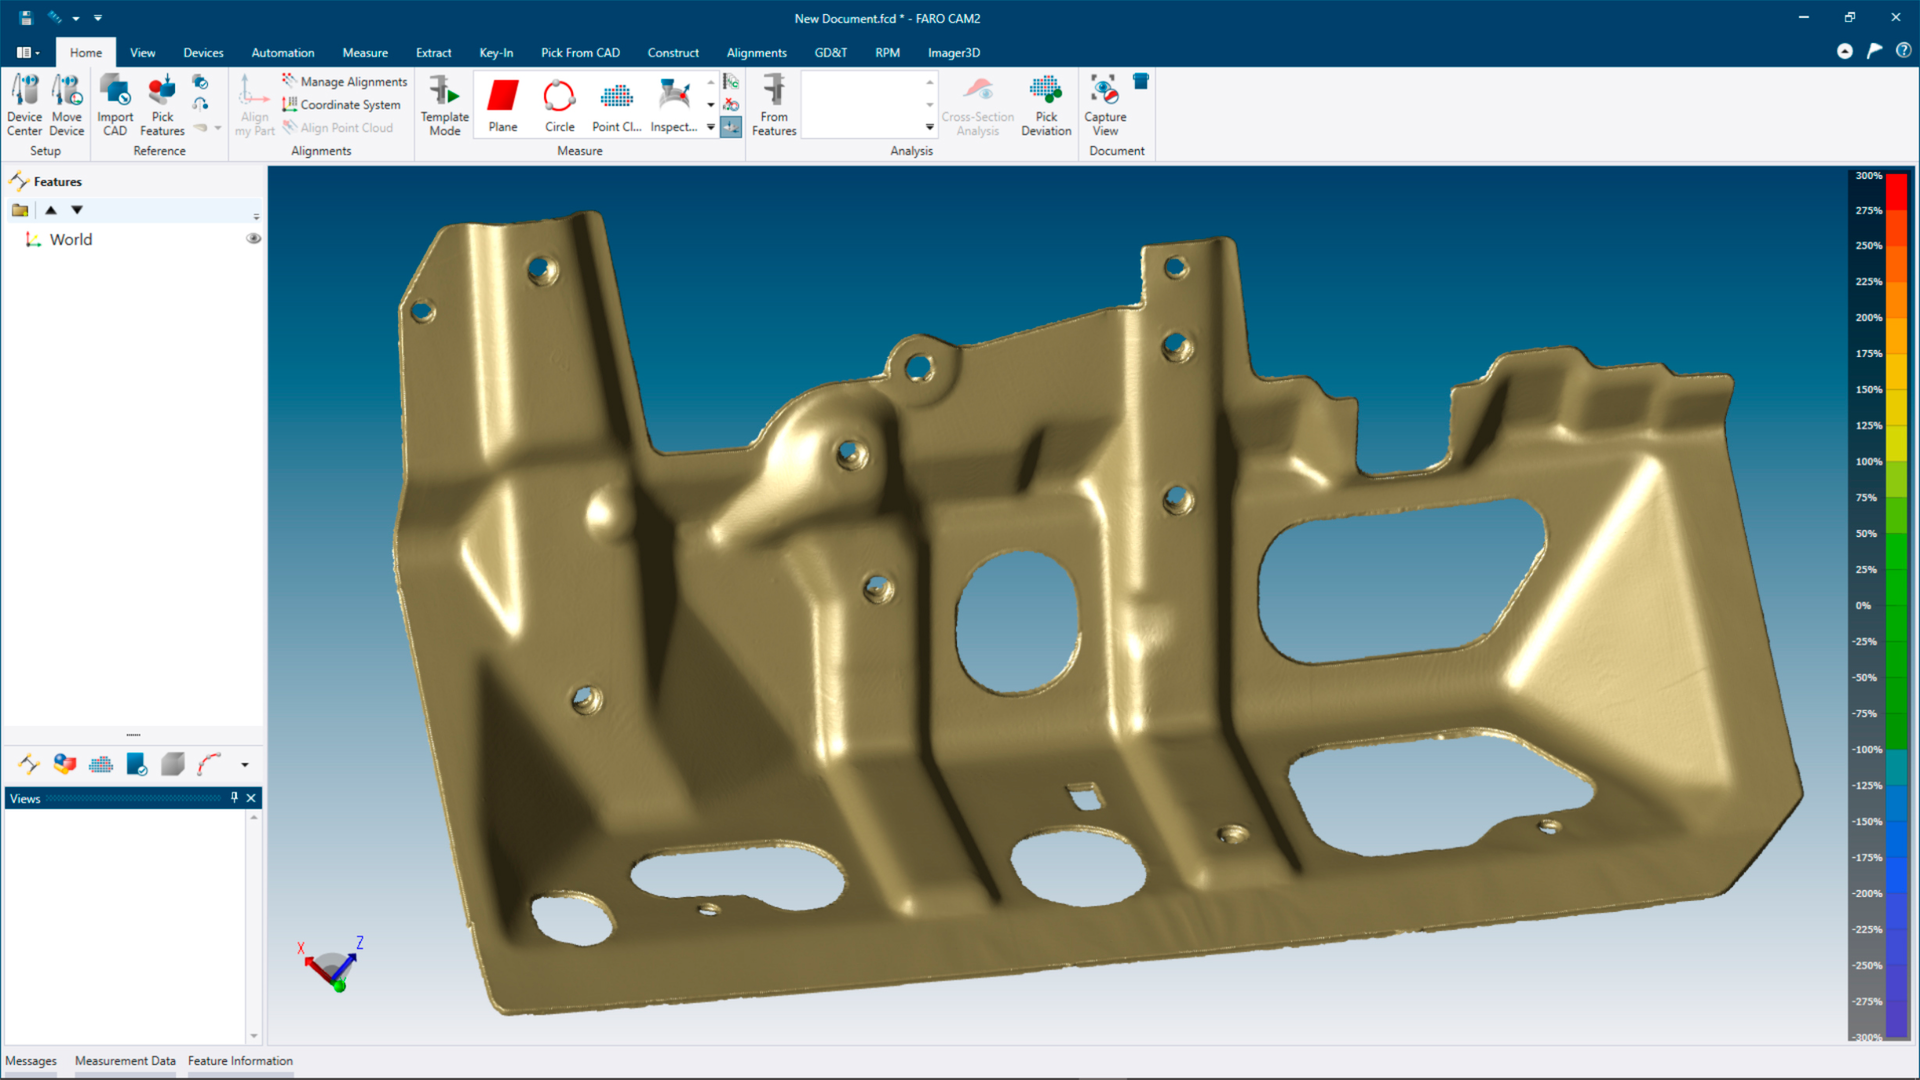Select the Pick Deviation tool

pyautogui.click(x=1045, y=105)
